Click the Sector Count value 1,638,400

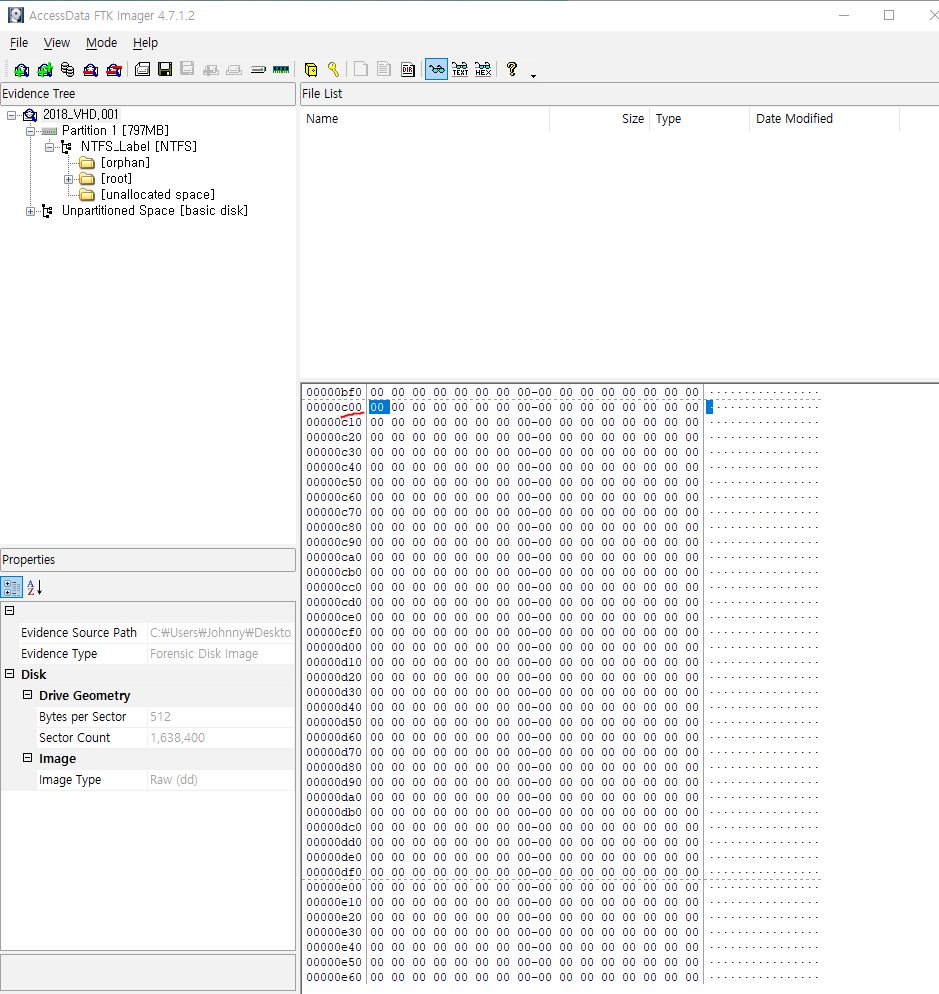178,737
